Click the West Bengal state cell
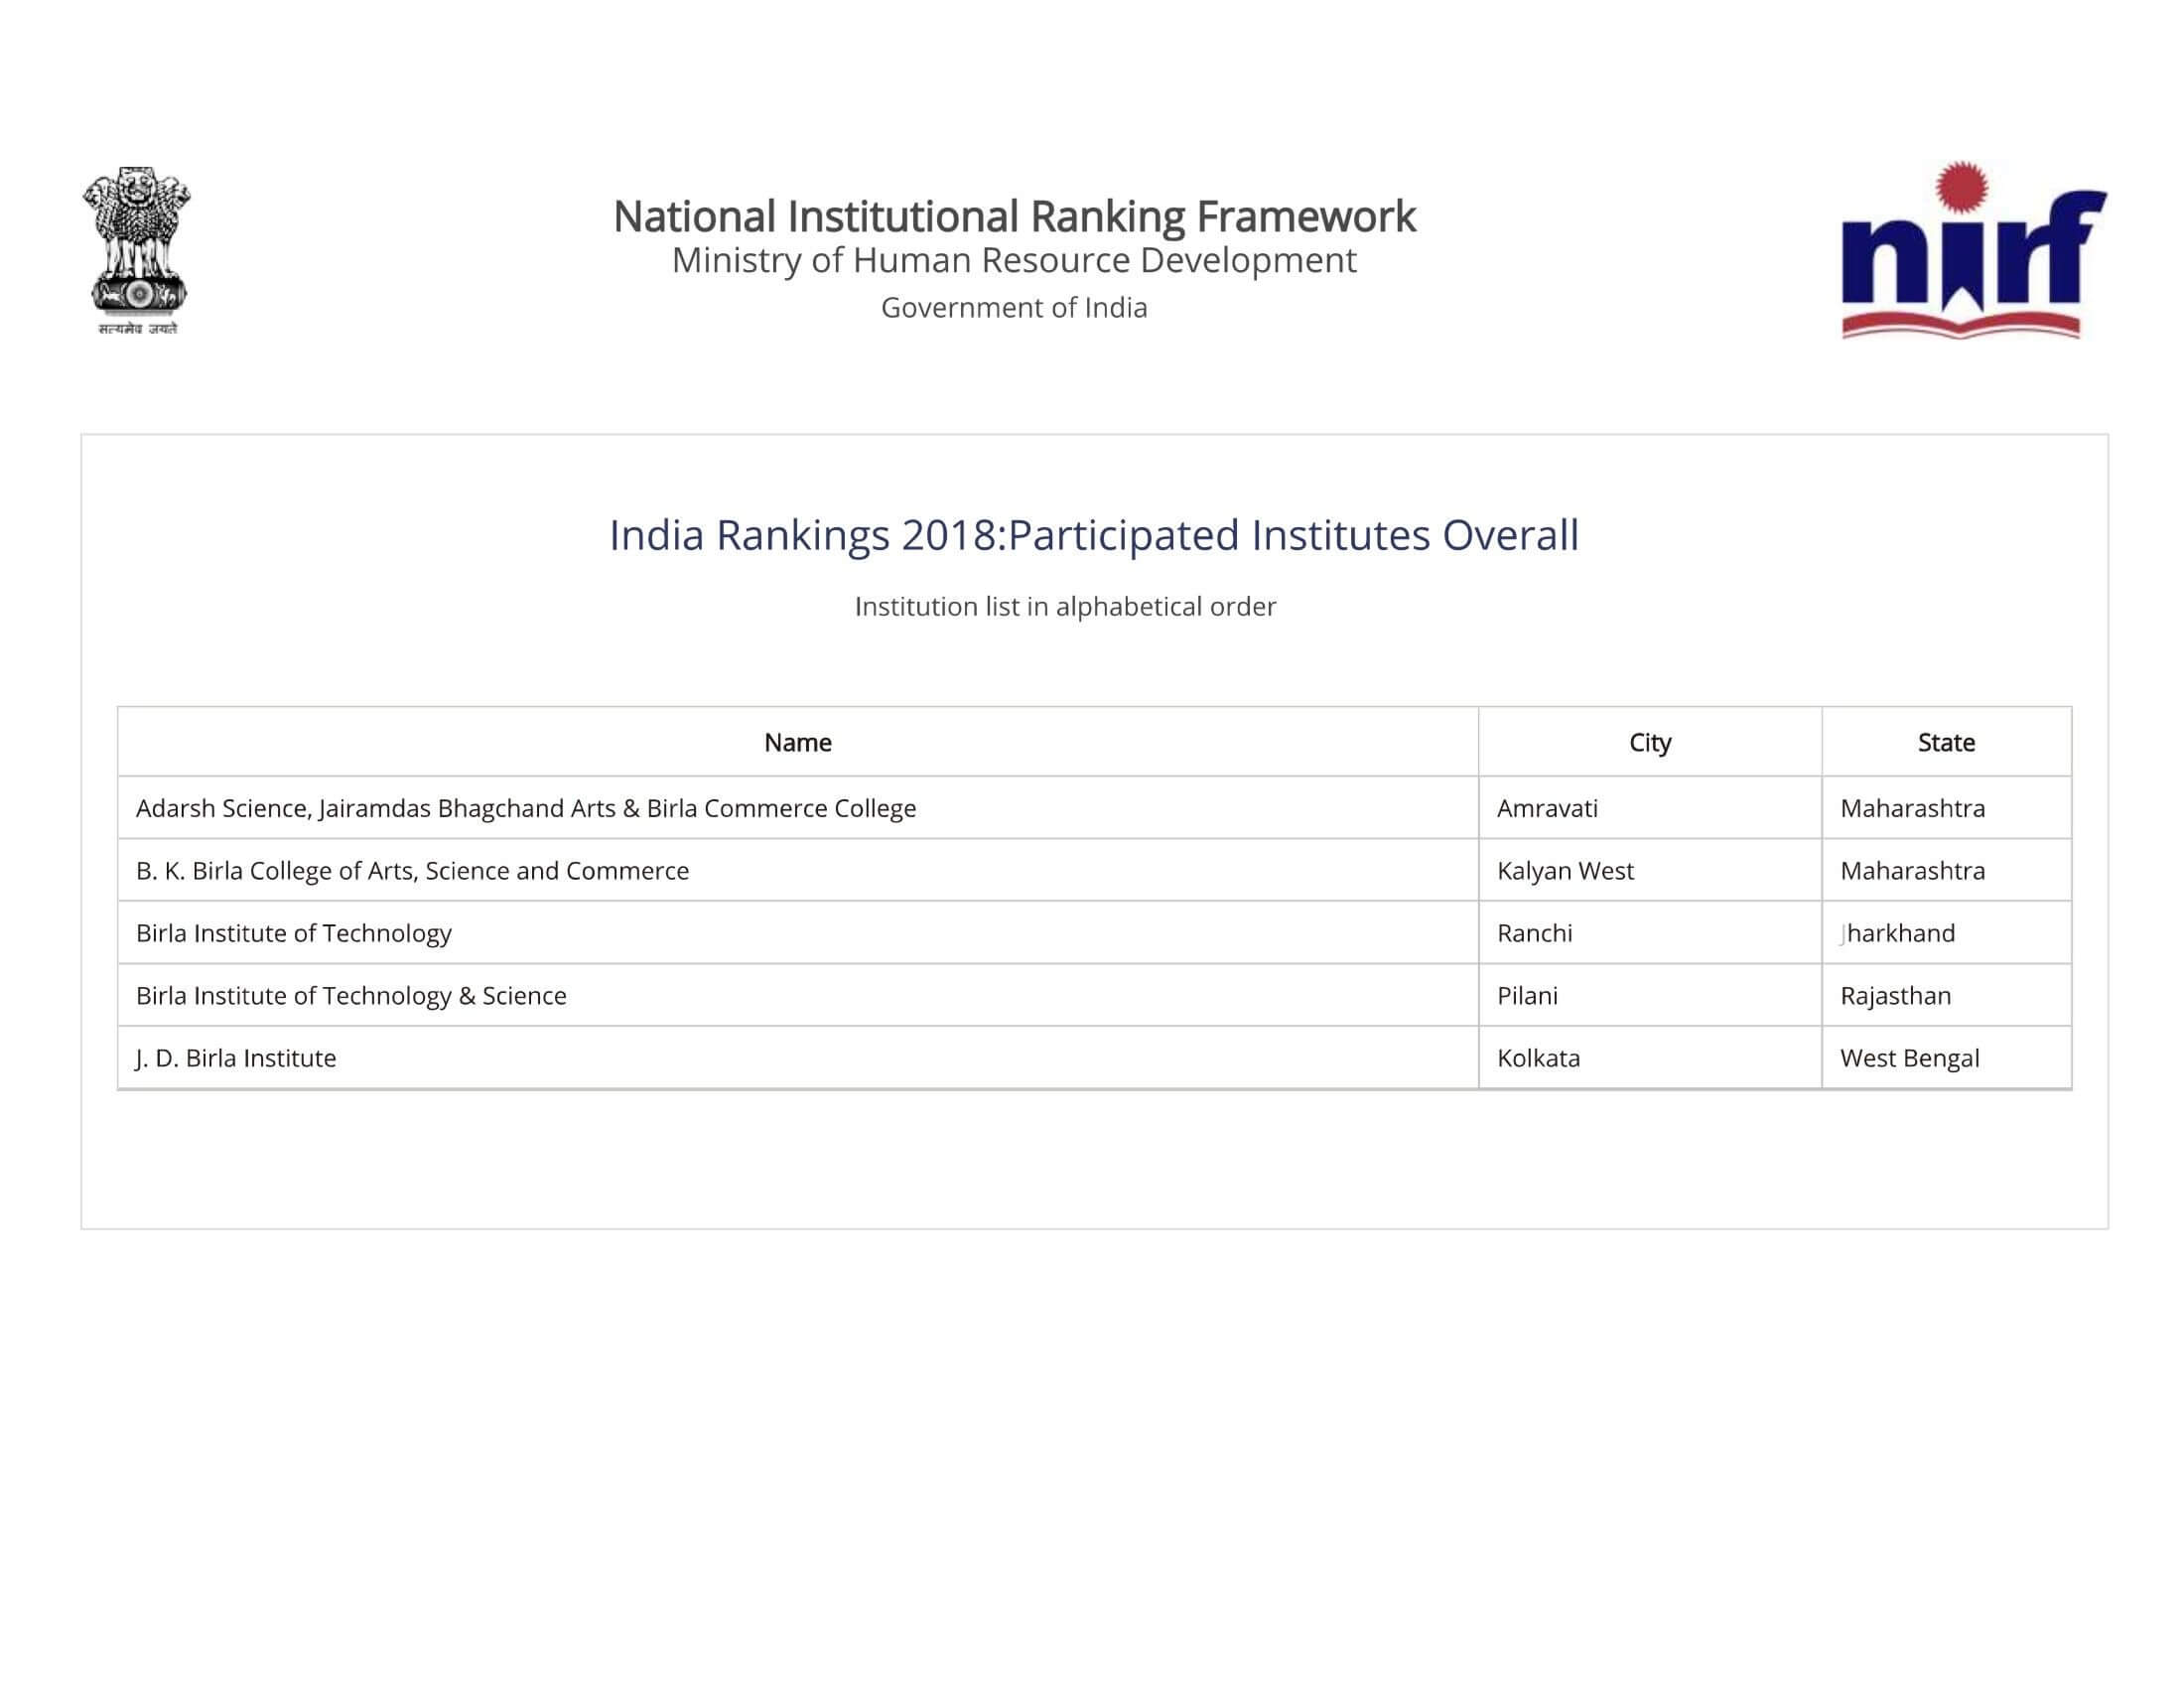This screenshot has height=1688, width=2184. [1909, 1058]
